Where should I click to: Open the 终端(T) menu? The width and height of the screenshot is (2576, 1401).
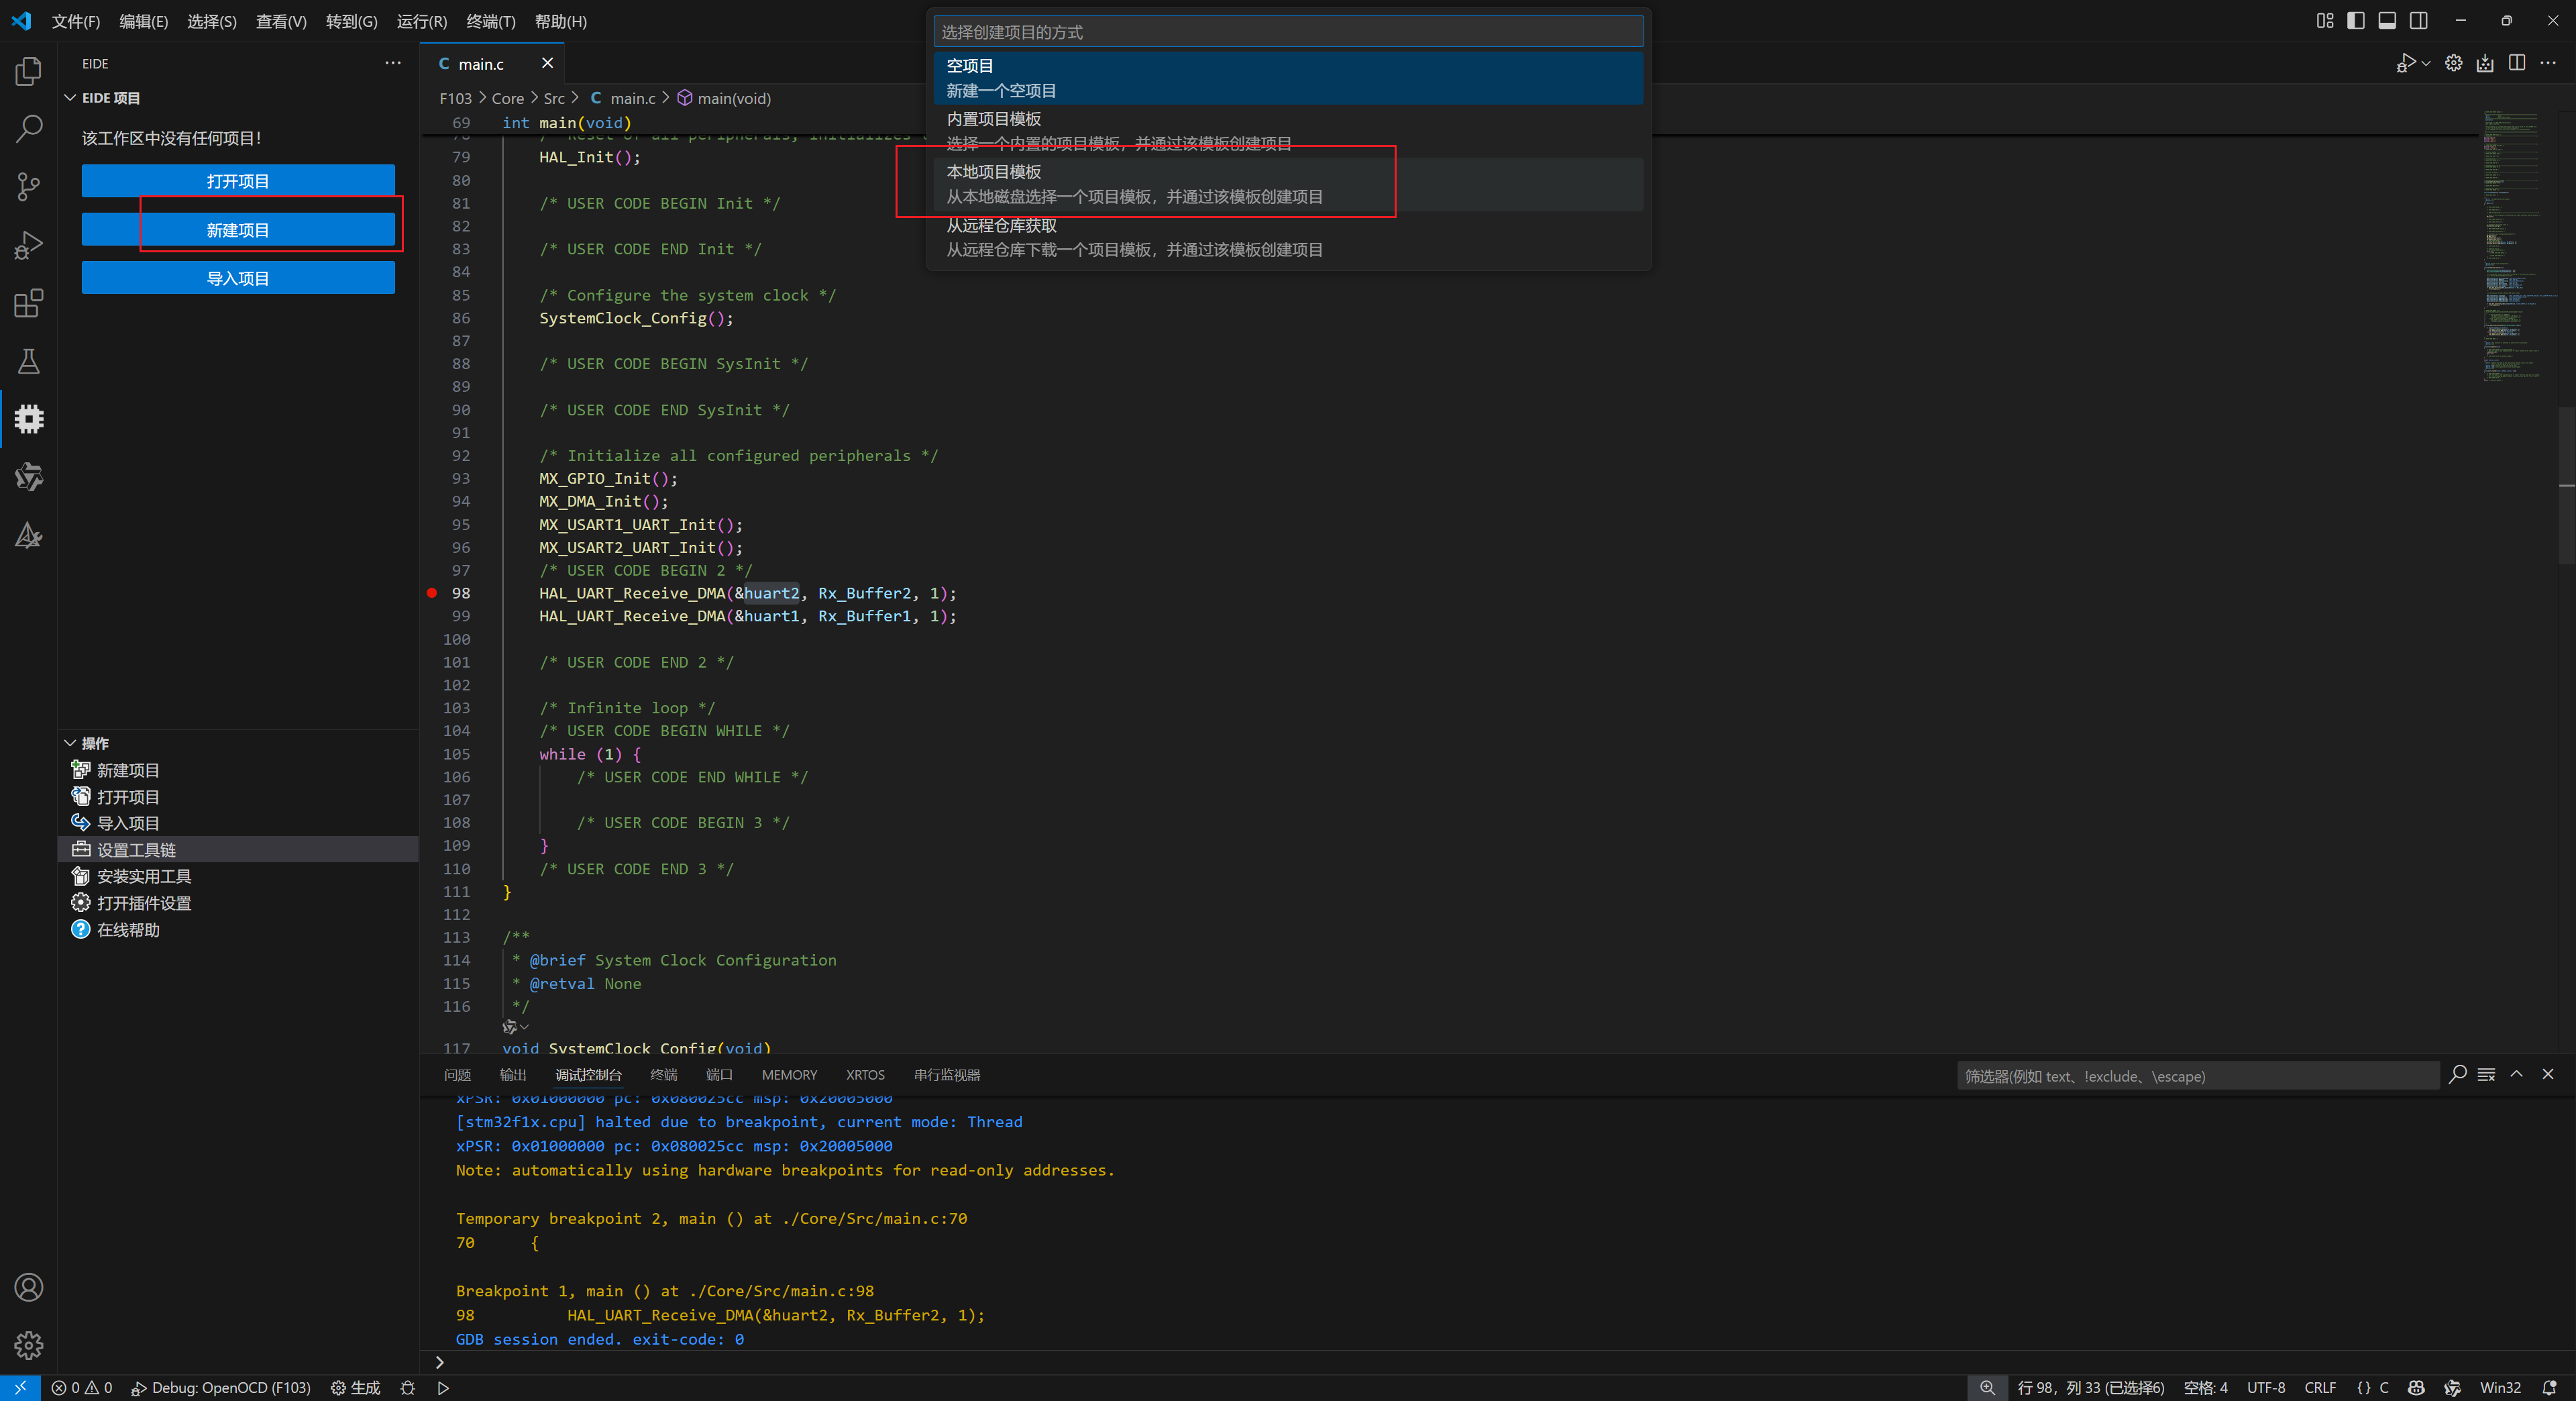[x=491, y=21]
